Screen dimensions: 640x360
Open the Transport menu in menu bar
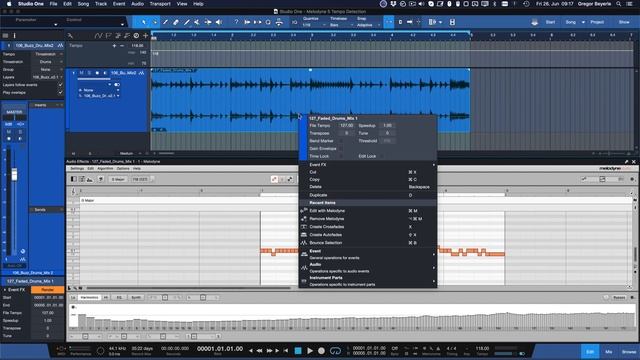(160, 4)
